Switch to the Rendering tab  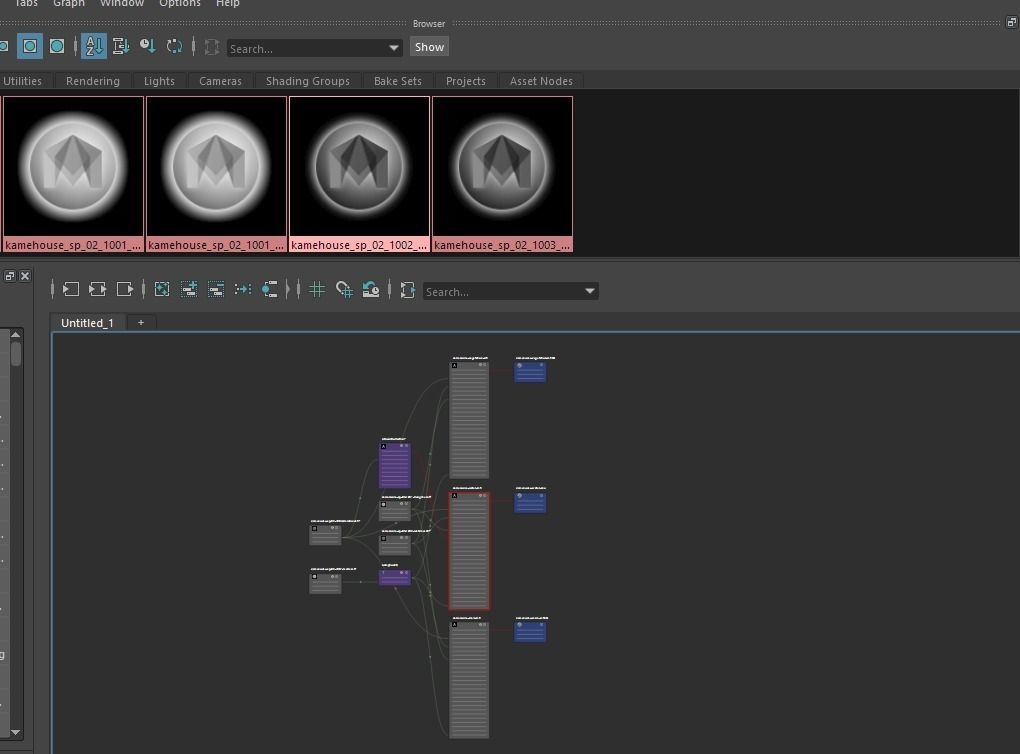(x=93, y=81)
